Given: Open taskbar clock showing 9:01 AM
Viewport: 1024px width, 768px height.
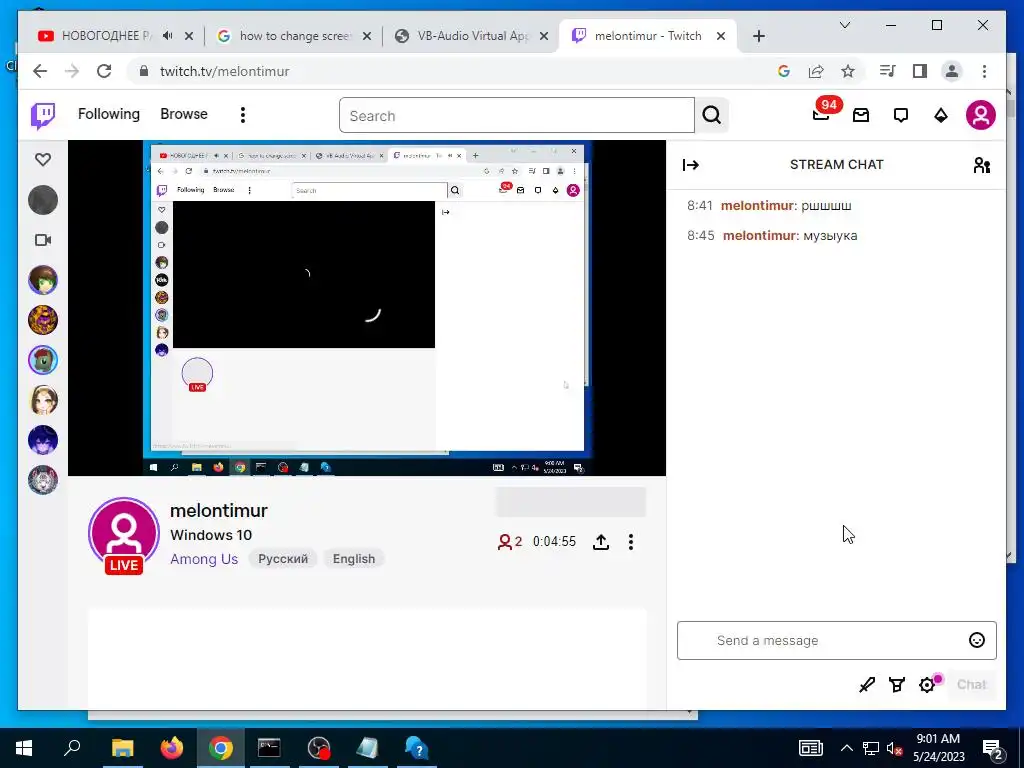Looking at the screenshot, I should coord(938,748).
